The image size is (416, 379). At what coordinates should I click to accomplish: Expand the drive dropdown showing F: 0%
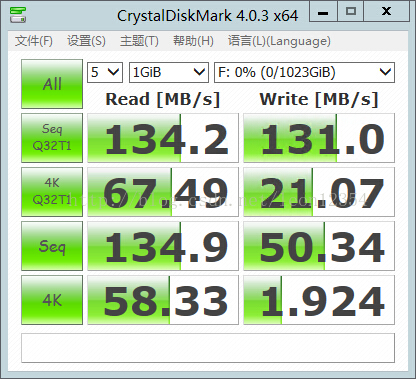tap(304, 72)
